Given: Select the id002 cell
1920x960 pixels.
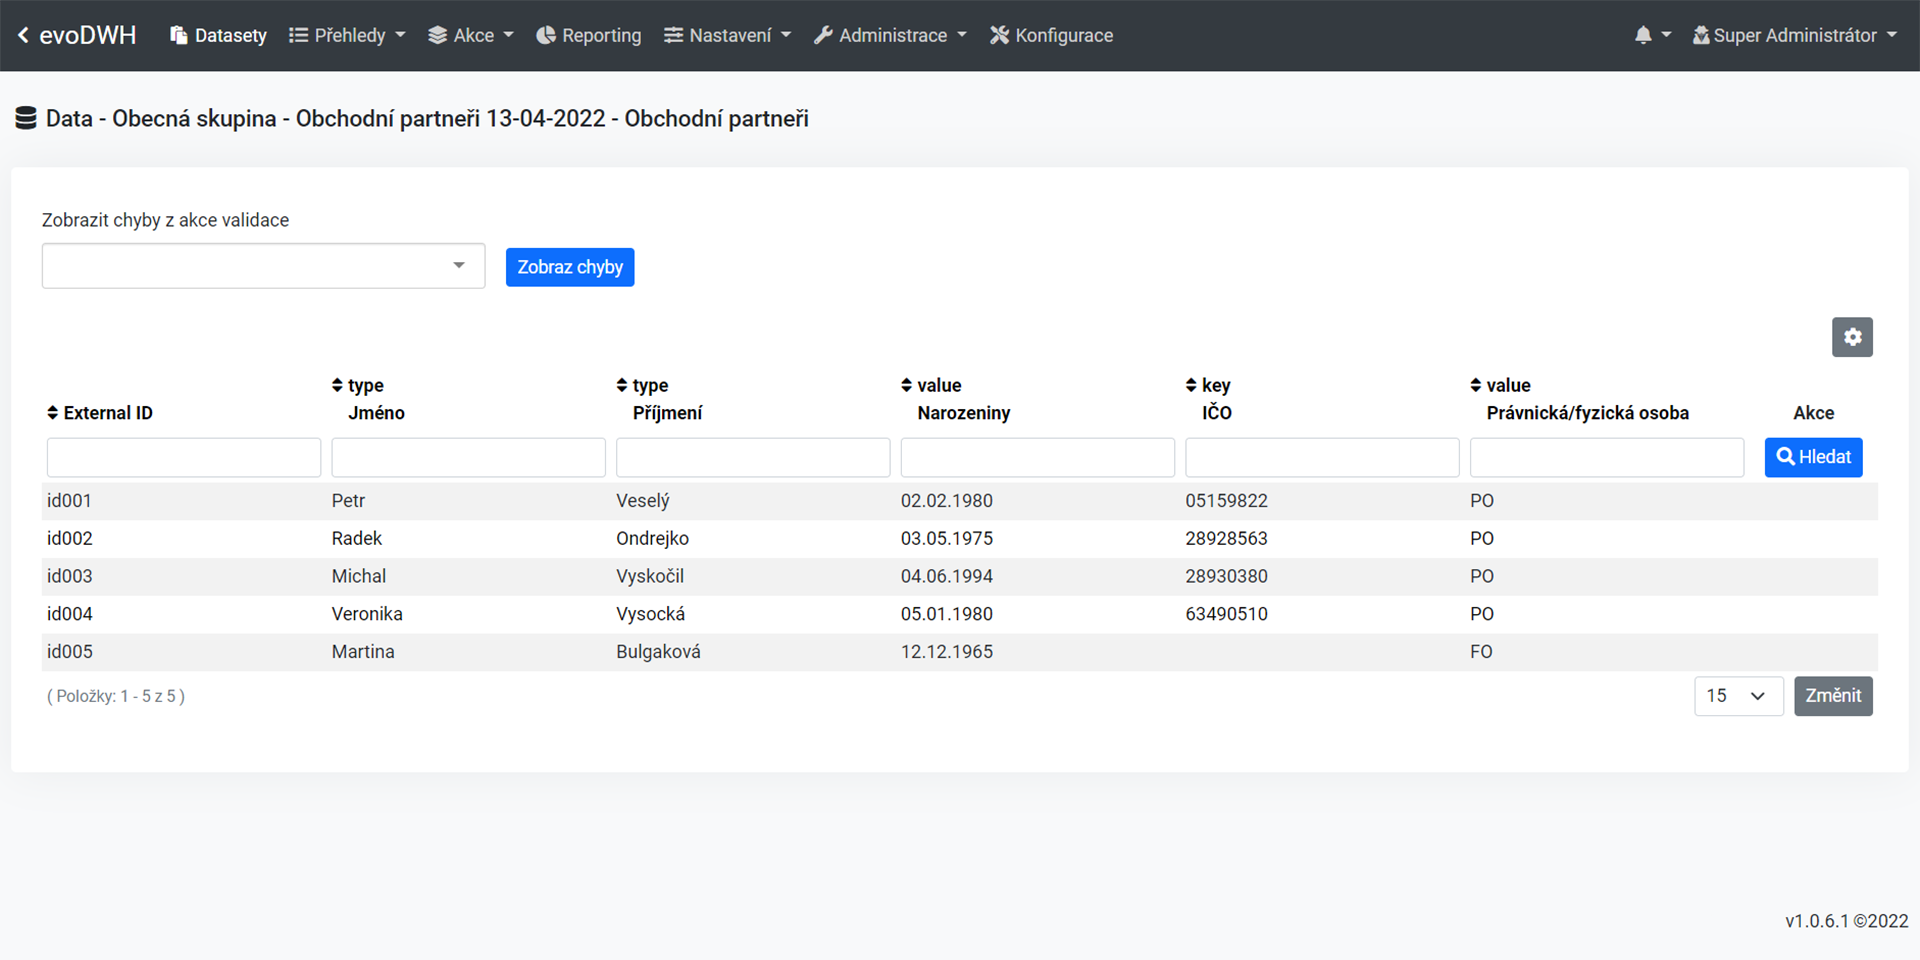Looking at the screenshot, I should click(x=69, y=539).
